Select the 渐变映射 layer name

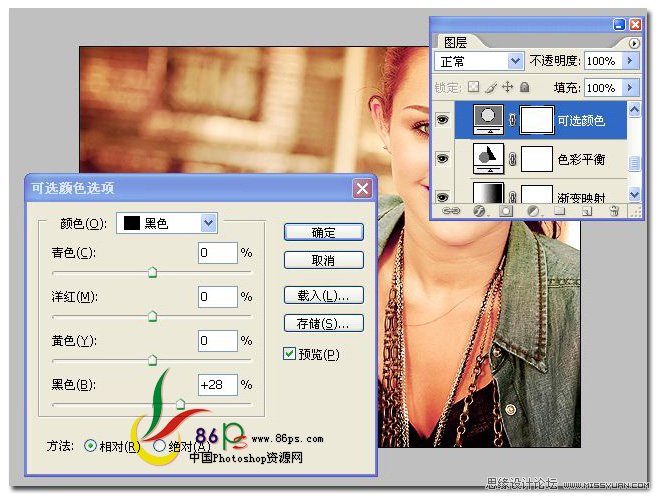tap(581, 197)
